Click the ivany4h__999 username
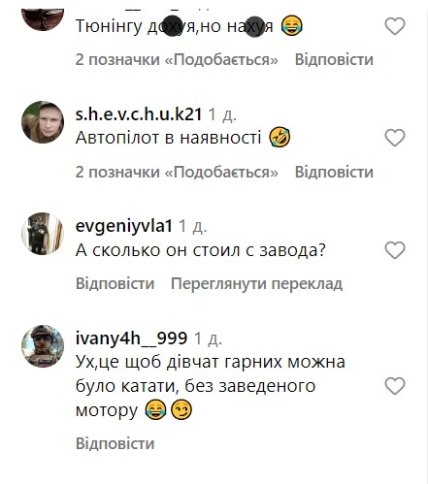 132,339
